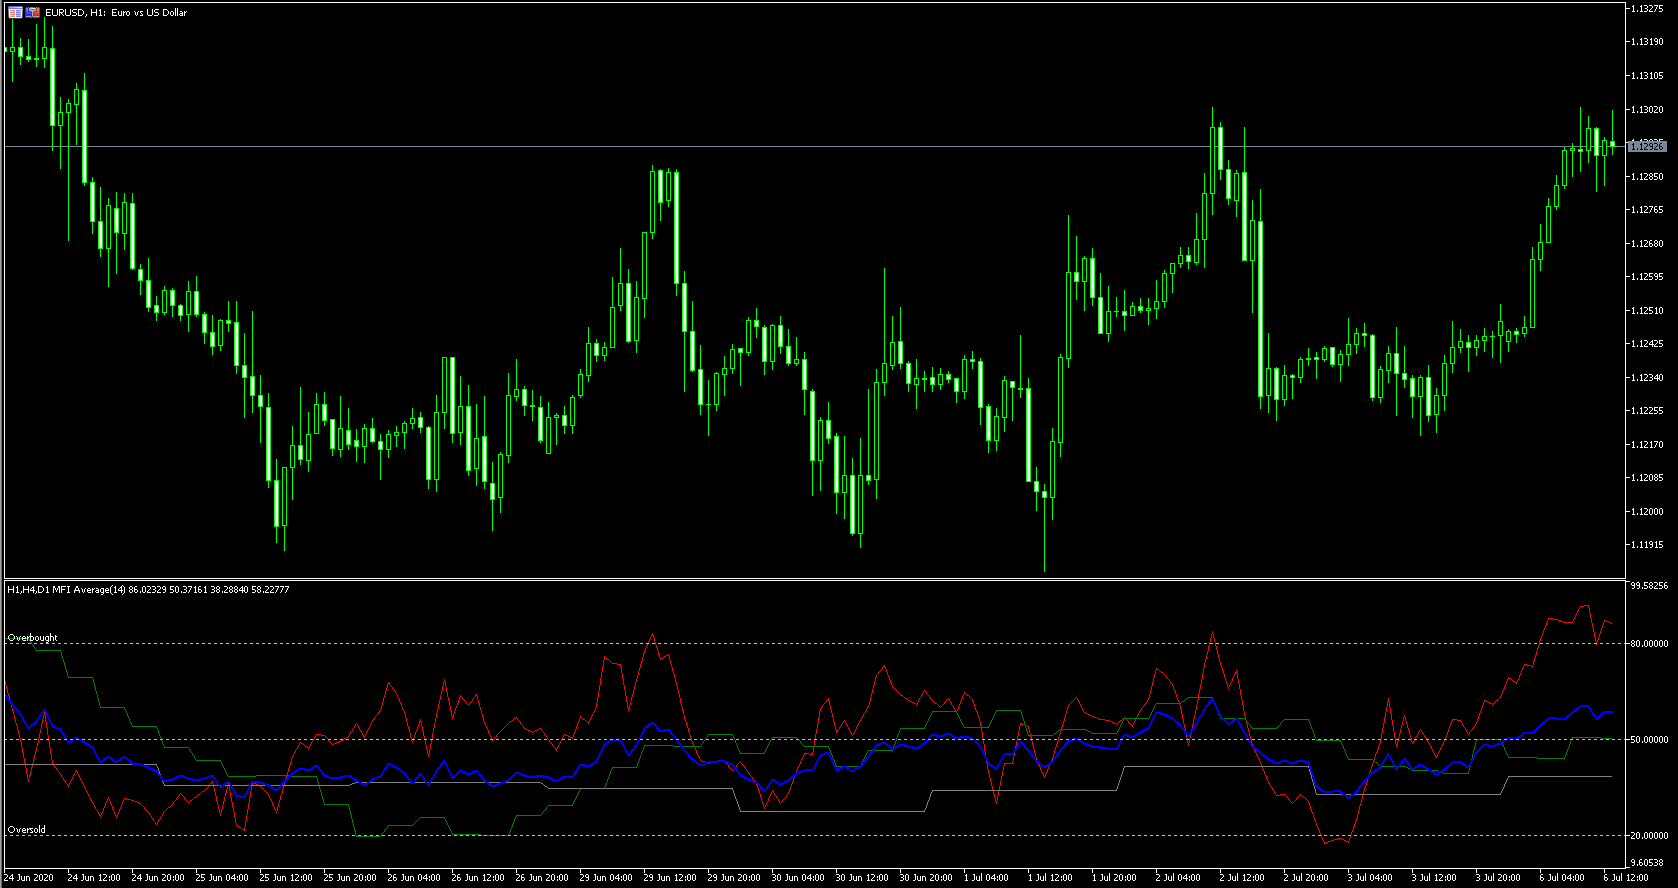This screenshot has width=1678, height=888.
Task: Click the 9.60538 minimum on indicator scale
Action: [1647, 862]
